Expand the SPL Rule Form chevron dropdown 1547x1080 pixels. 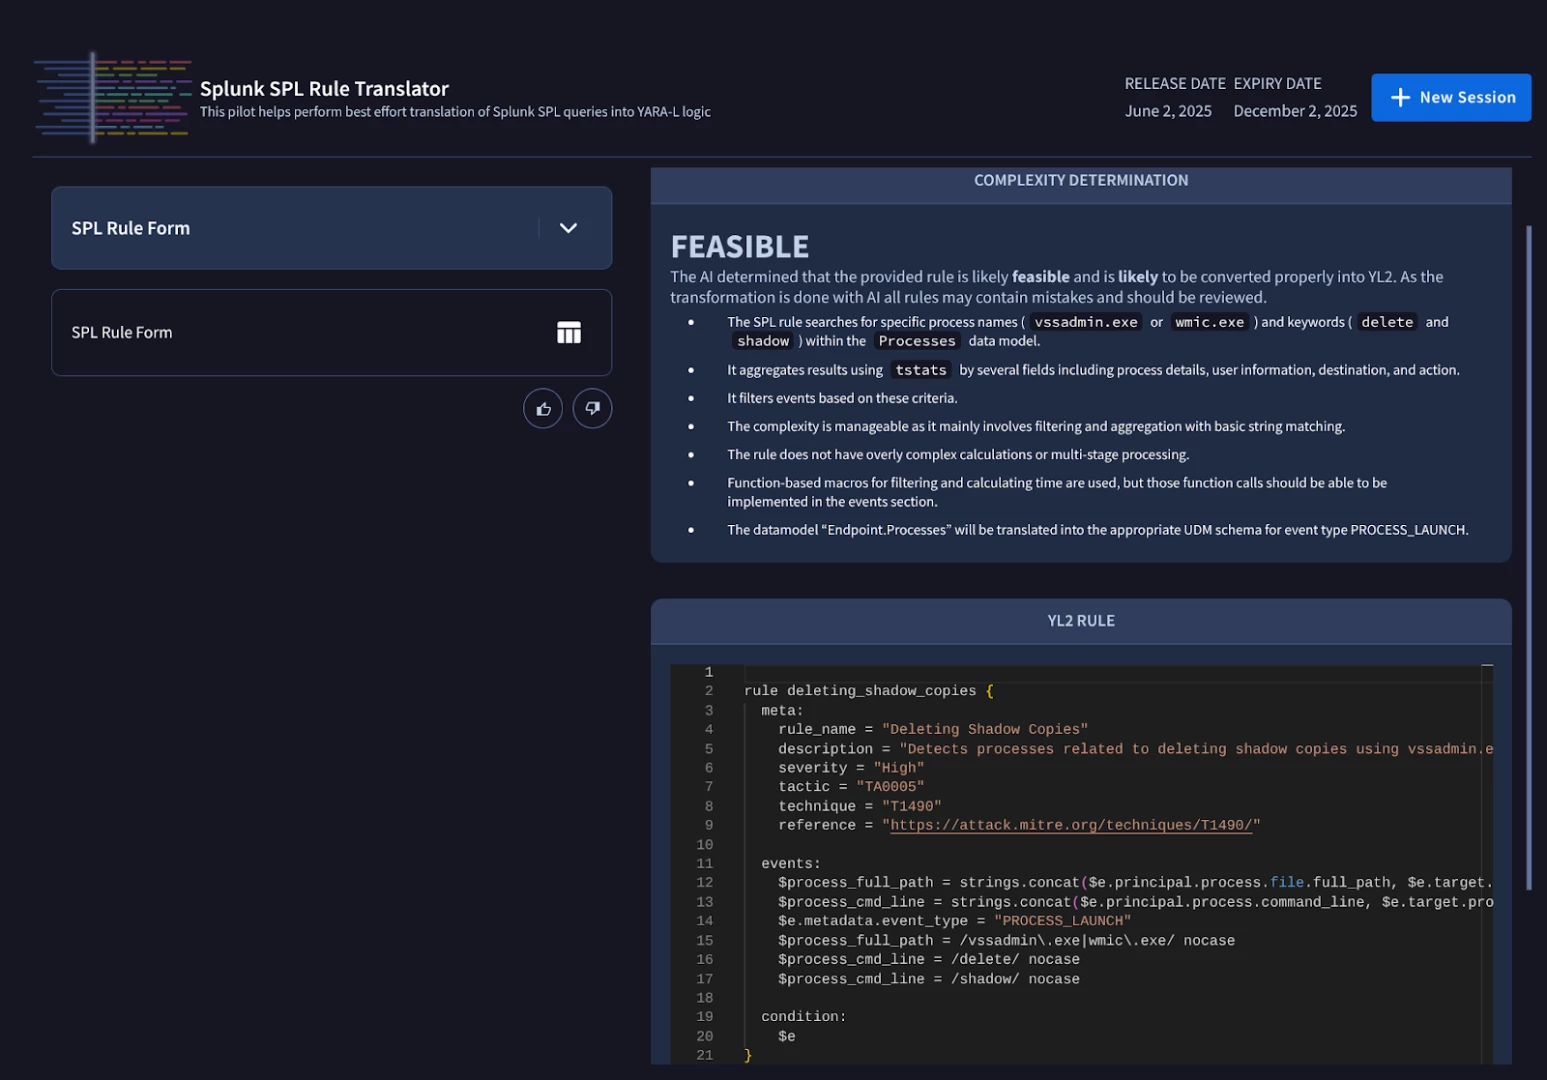[568, 228]
